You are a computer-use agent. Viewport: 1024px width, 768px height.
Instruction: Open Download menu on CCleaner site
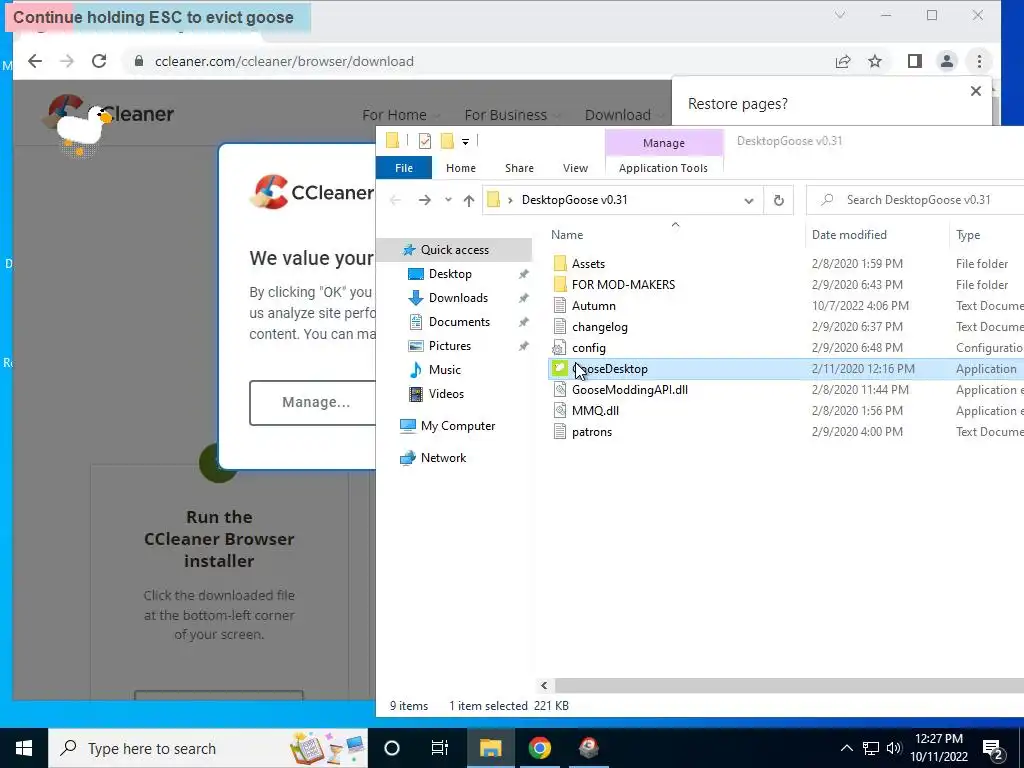[623, 115]
